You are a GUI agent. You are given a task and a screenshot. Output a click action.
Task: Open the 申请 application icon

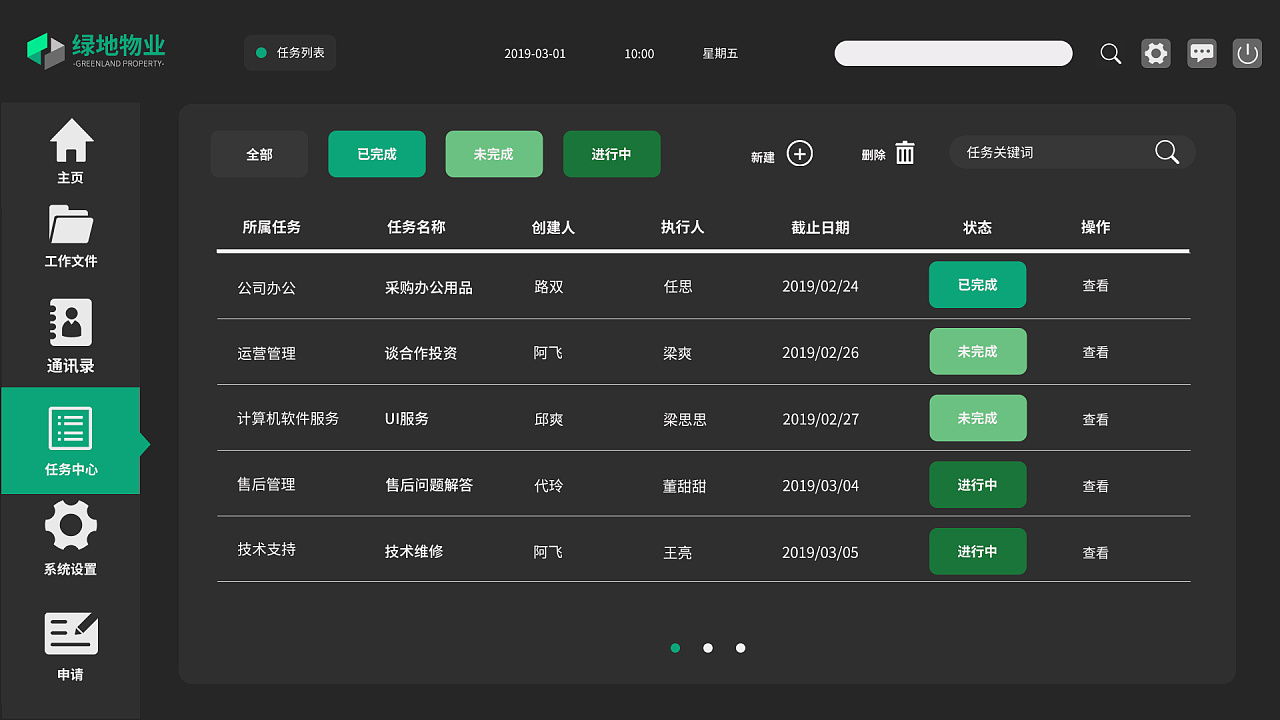pyautogui.click(x=71, y=634)
